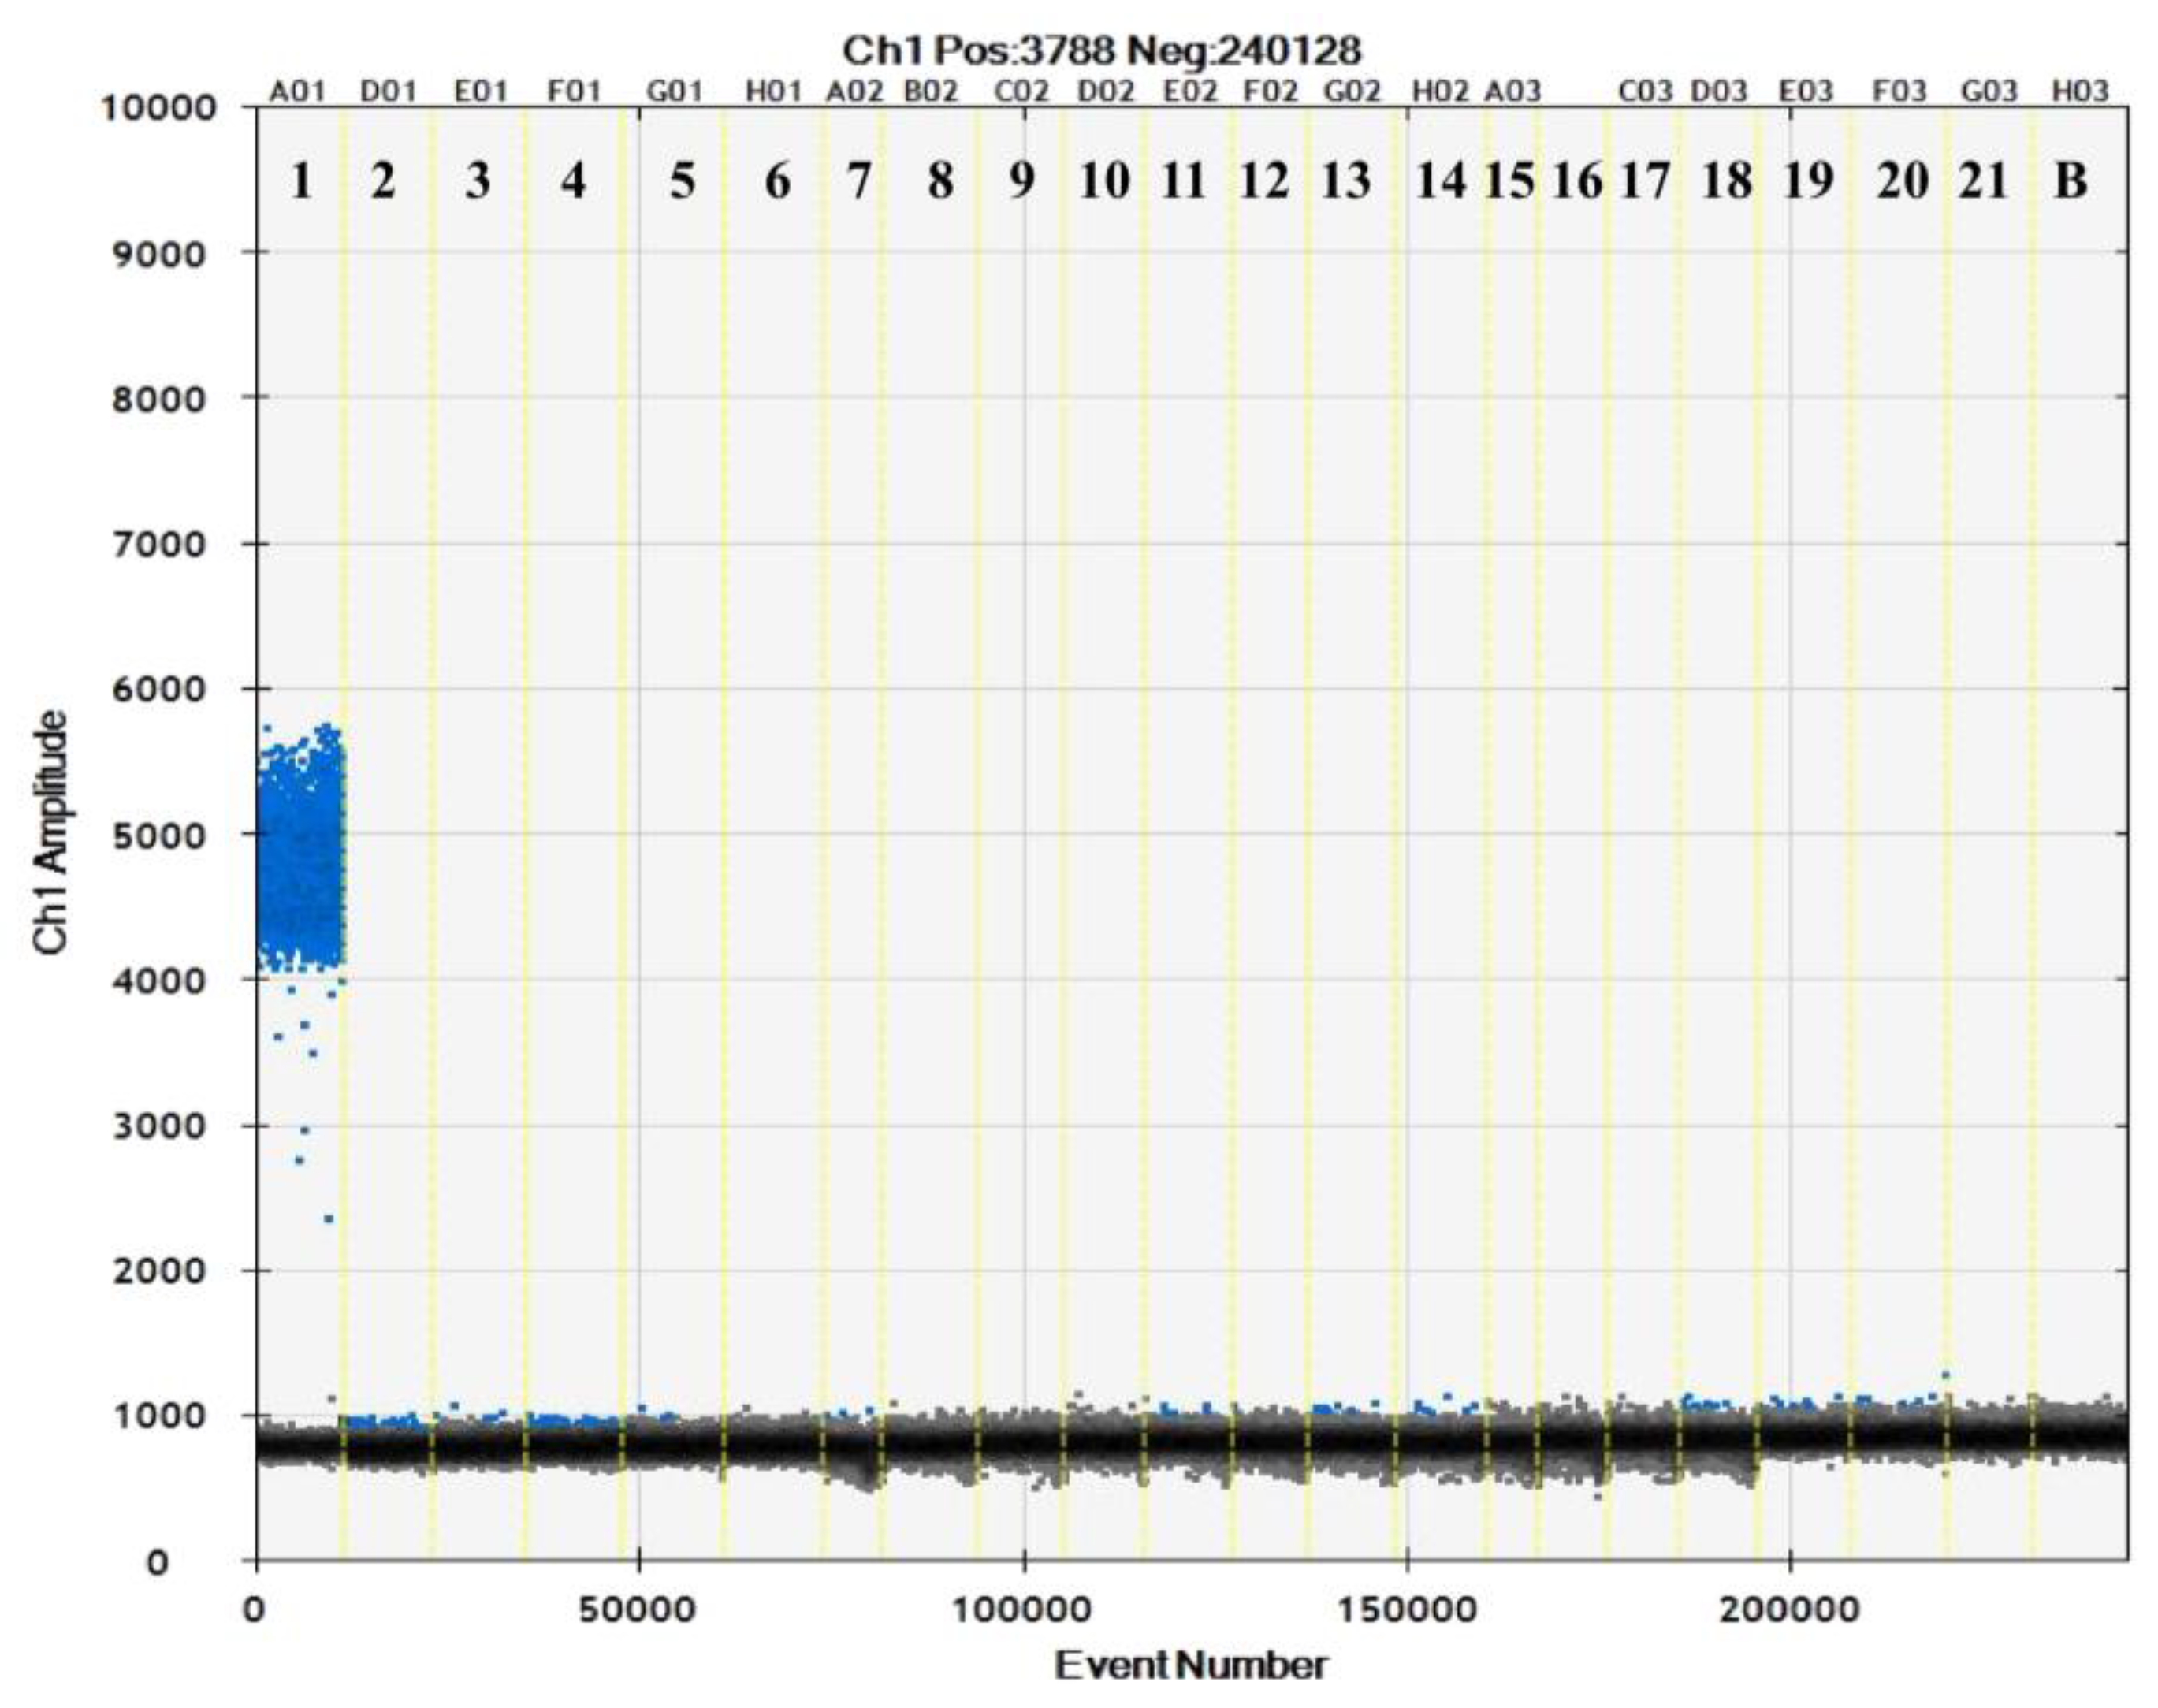Click the A01 well label
This screenshot has height=1708, width=2158.
[298, 92]
